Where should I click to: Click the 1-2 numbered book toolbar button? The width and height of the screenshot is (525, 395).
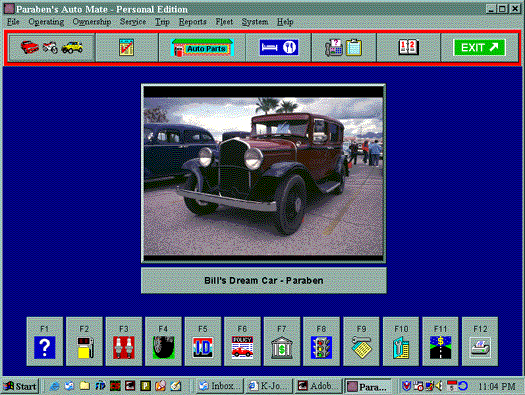tap(408, 48)
